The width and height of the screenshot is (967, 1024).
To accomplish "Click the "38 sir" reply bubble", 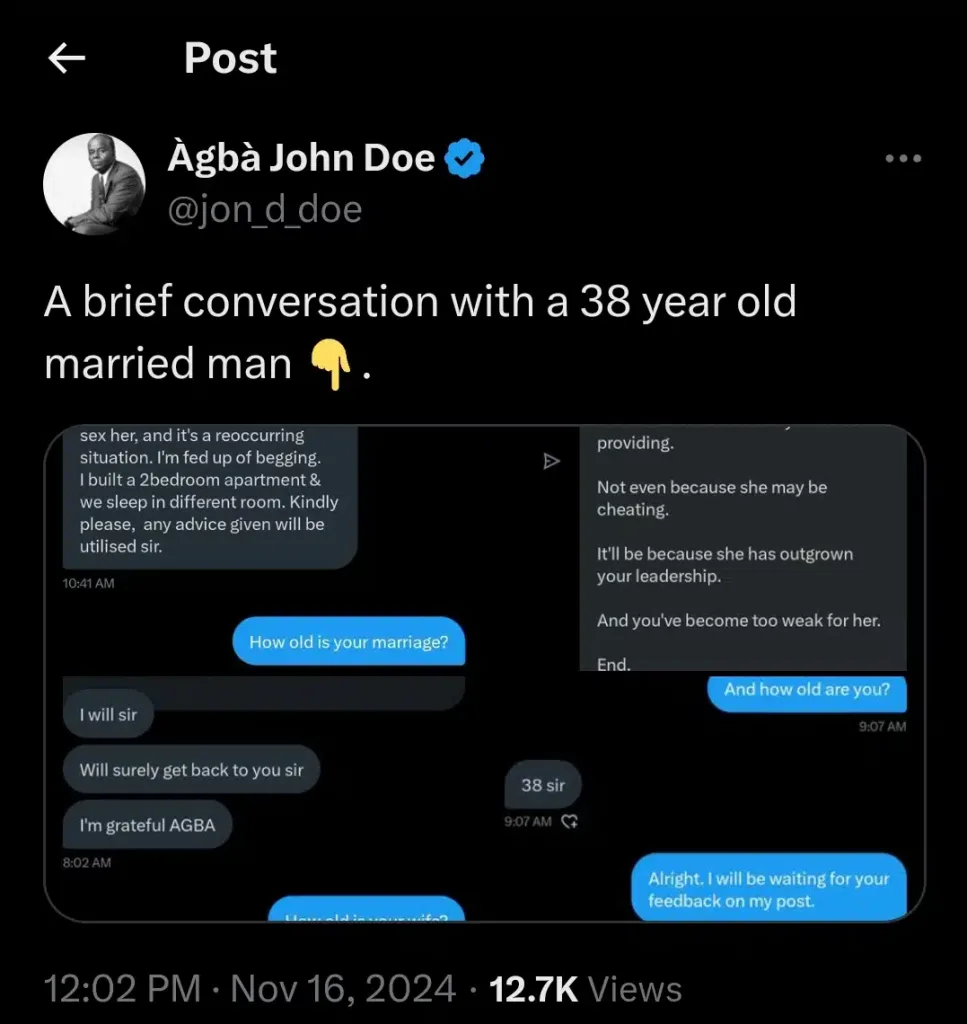I will [x=543, y=785].
